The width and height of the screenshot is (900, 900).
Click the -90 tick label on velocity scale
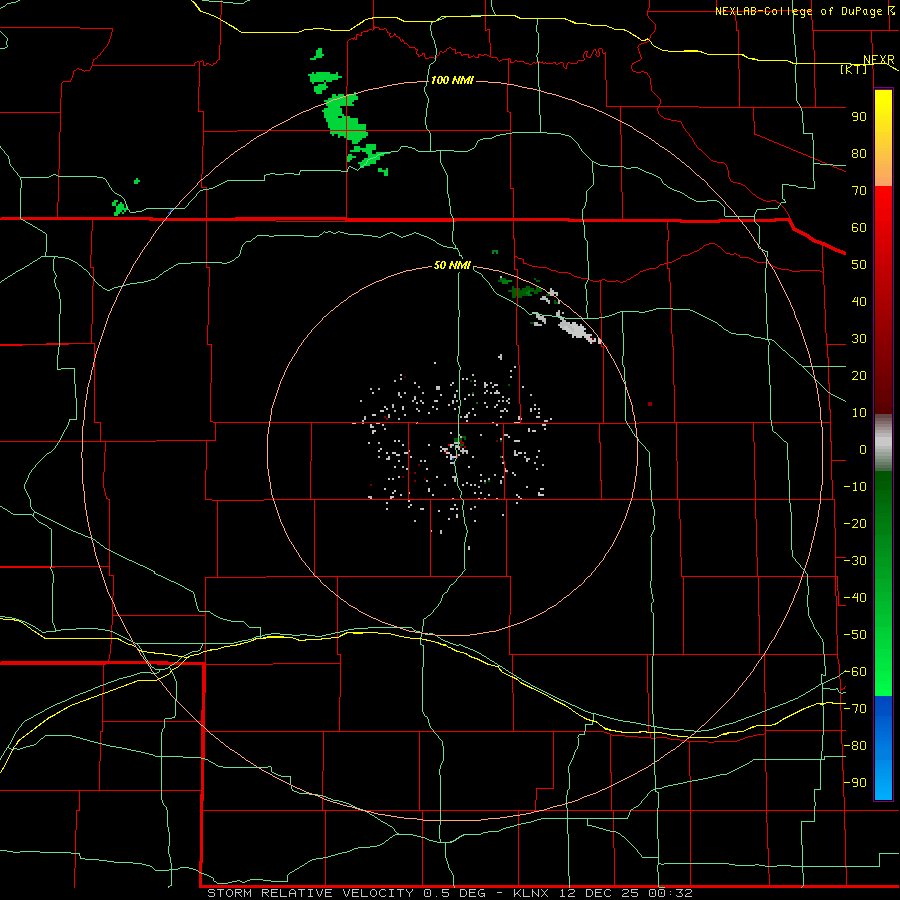855,783
